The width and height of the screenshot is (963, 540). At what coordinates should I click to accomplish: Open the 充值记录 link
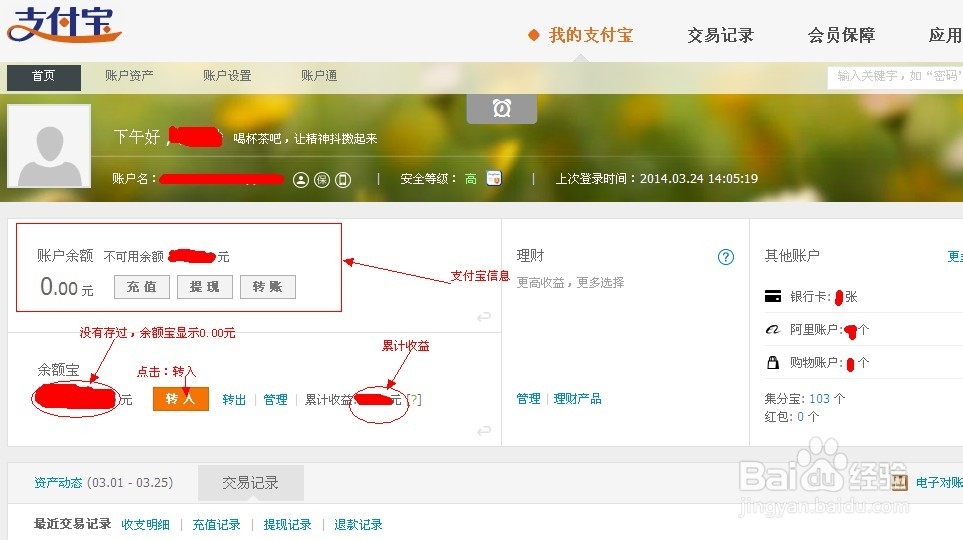pos(216,525)
